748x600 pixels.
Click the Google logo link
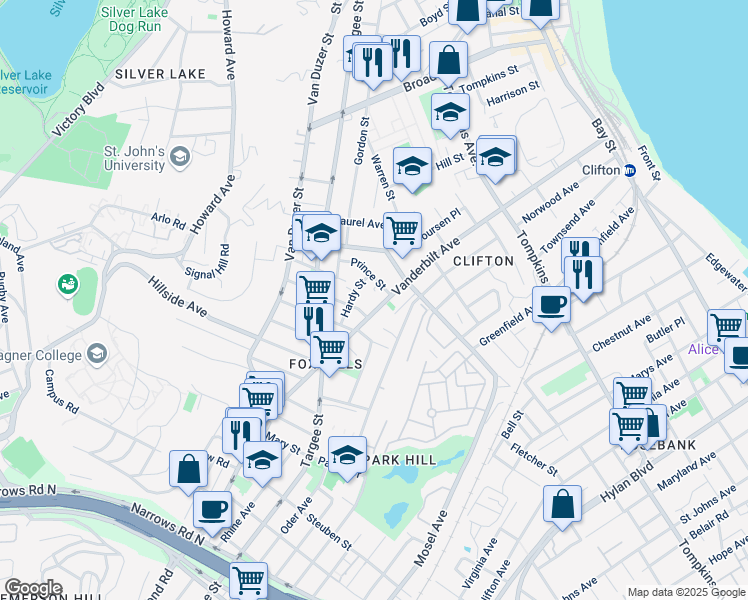(x=33, y=588)
